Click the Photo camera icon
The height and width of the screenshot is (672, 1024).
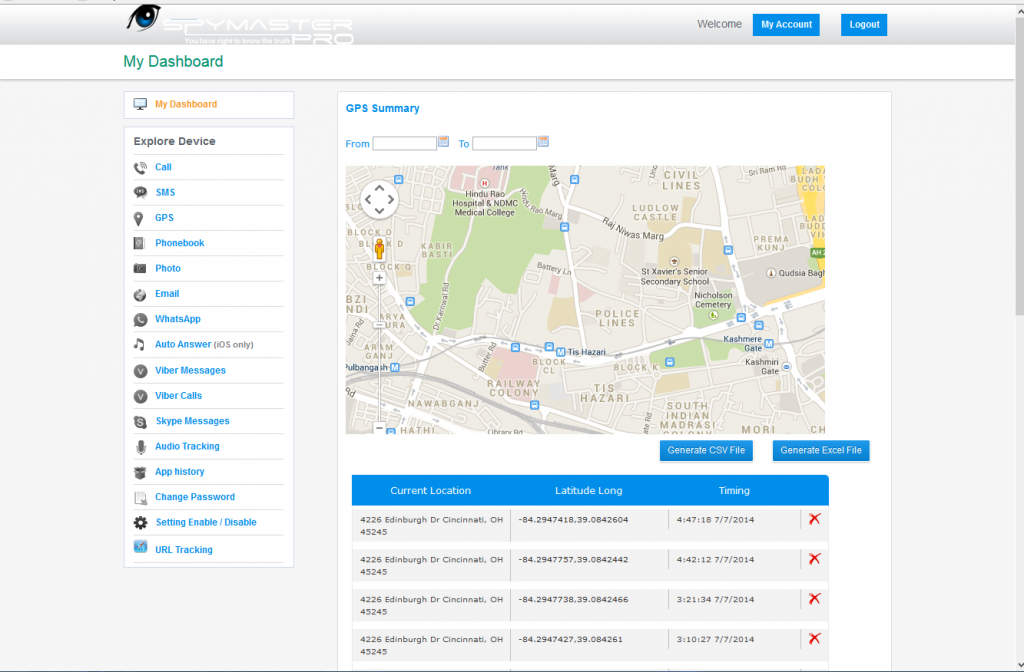click(140, 268)
